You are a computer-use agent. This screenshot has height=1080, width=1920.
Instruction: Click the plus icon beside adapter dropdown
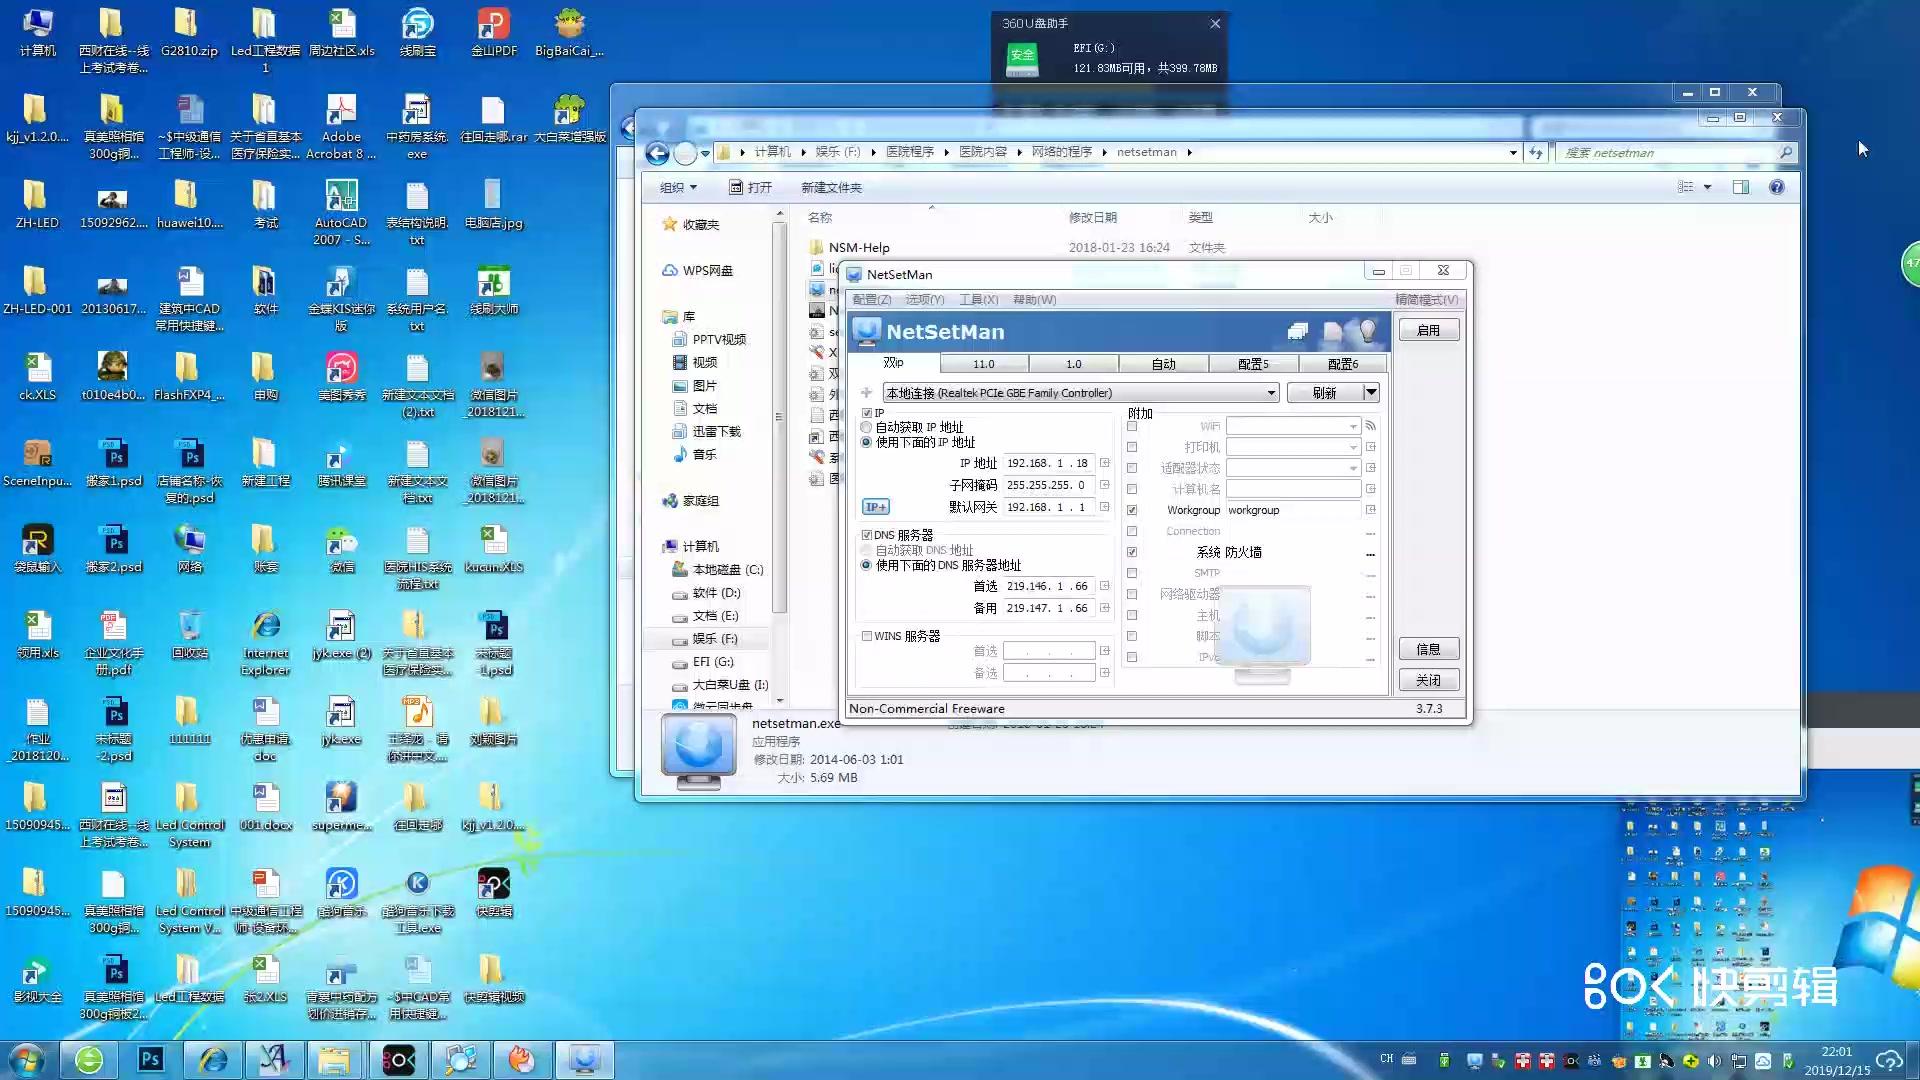866,393
